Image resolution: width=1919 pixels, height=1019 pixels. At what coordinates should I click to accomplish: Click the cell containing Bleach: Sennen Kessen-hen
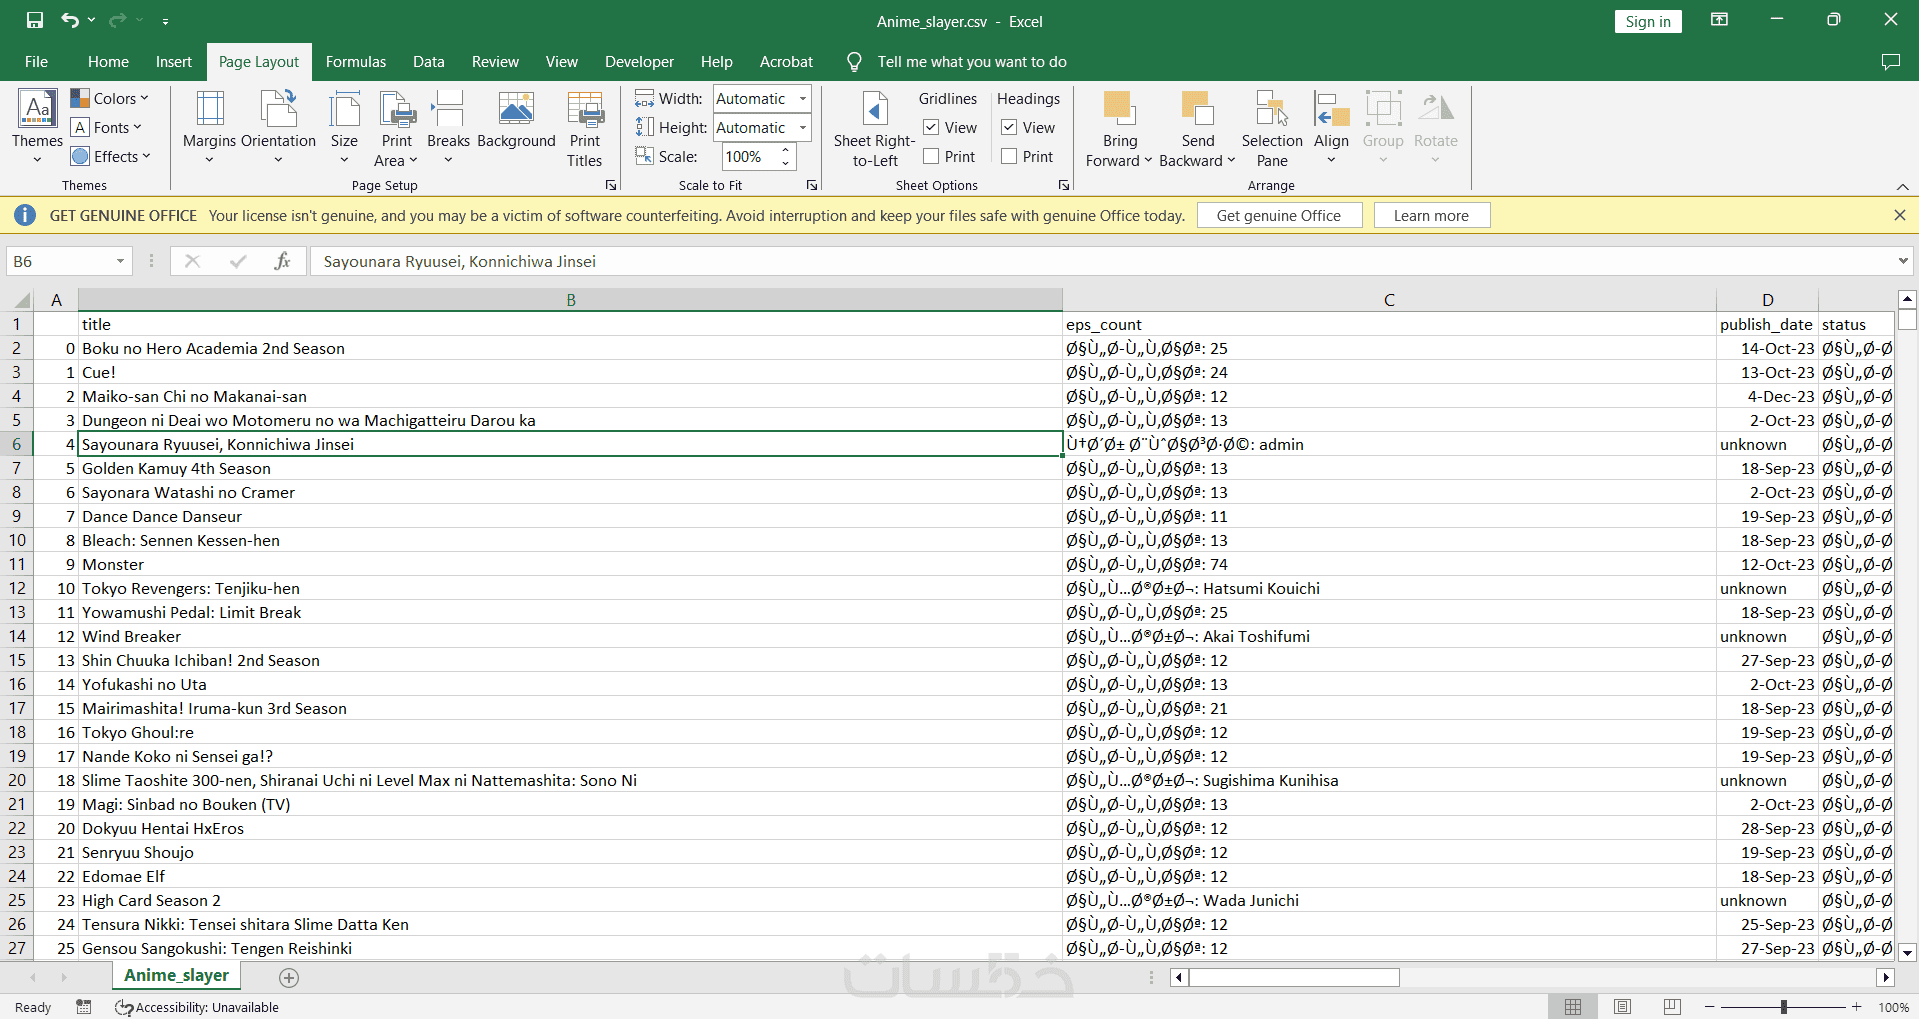pyautogui.click(x=570, y=540)
